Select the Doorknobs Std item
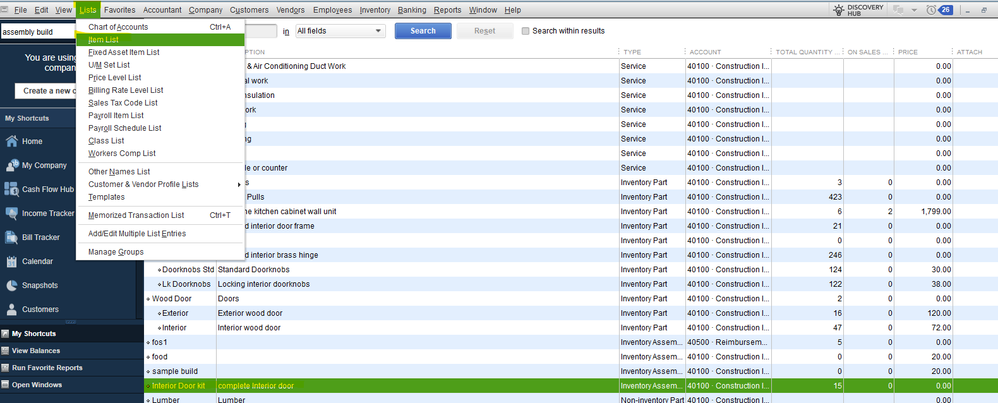 (x=188, y=270)
